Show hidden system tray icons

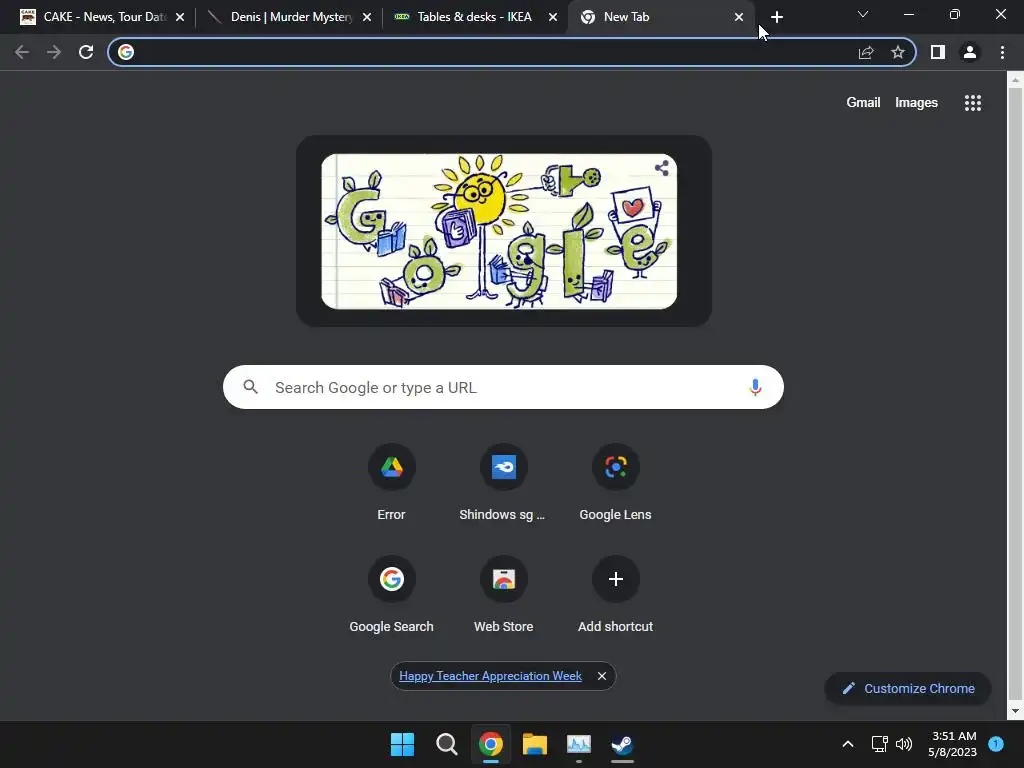848,744
